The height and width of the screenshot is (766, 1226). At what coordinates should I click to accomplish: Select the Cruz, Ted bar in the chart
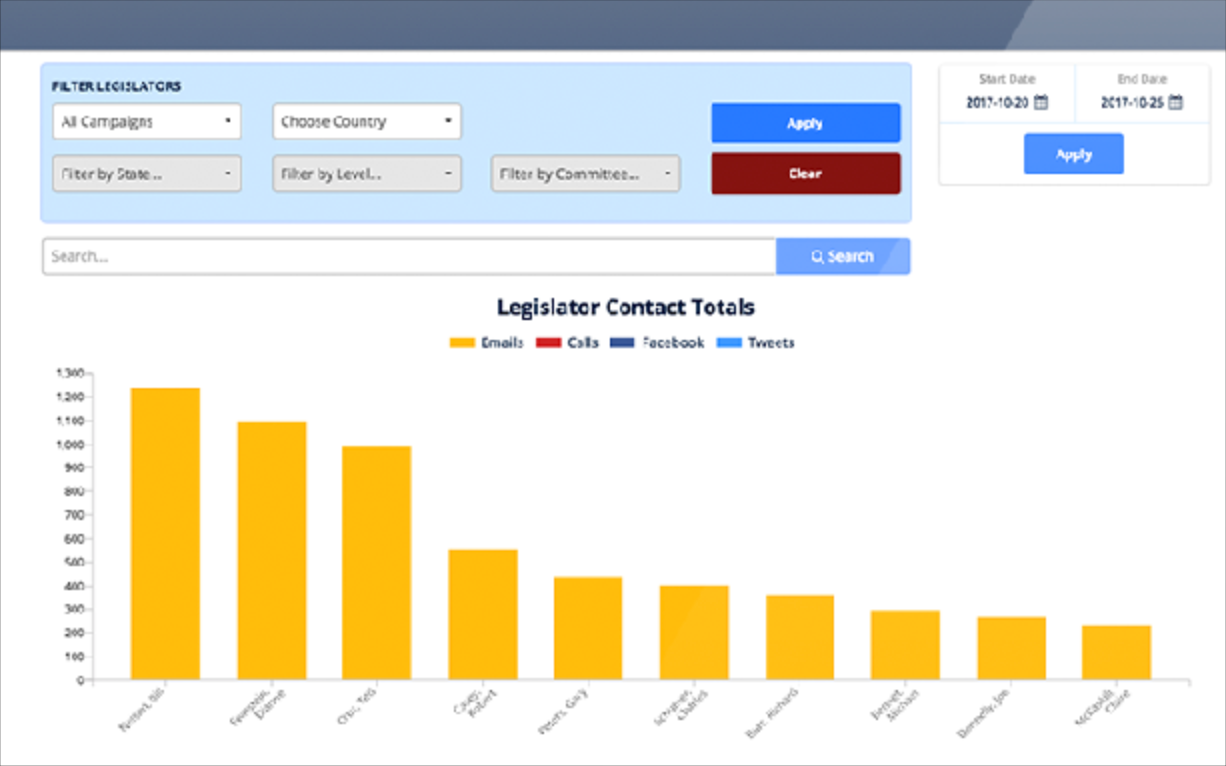click(376, 560)
